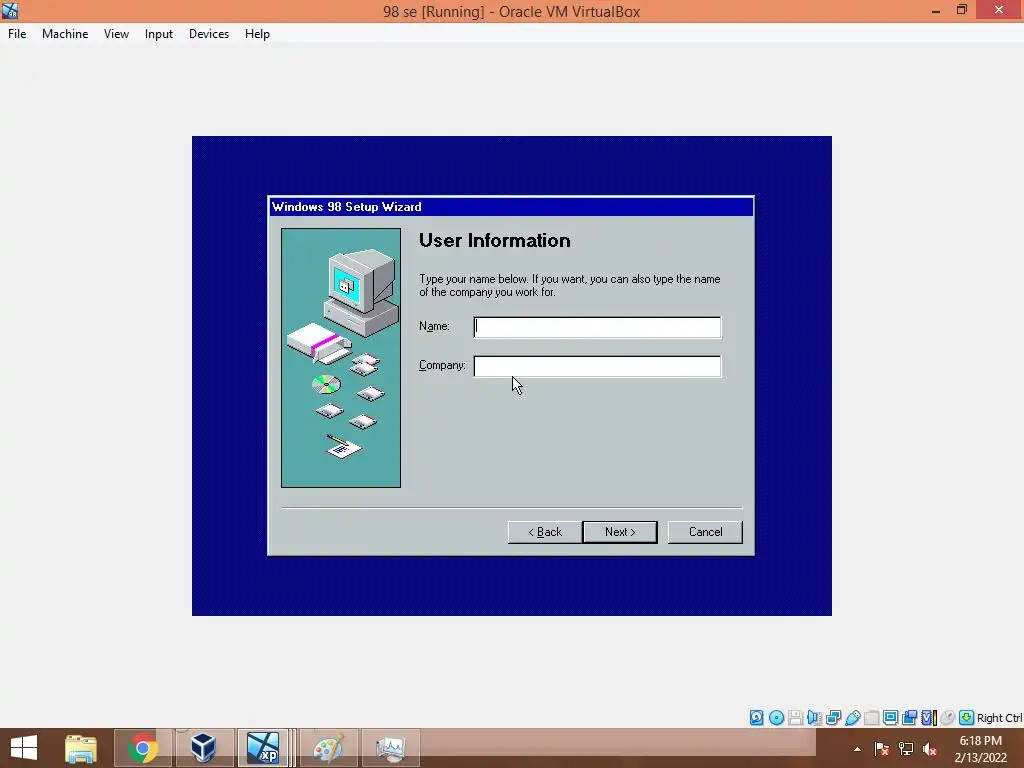
Task: Click the floppy disk status icon
Action: (795, 718)
